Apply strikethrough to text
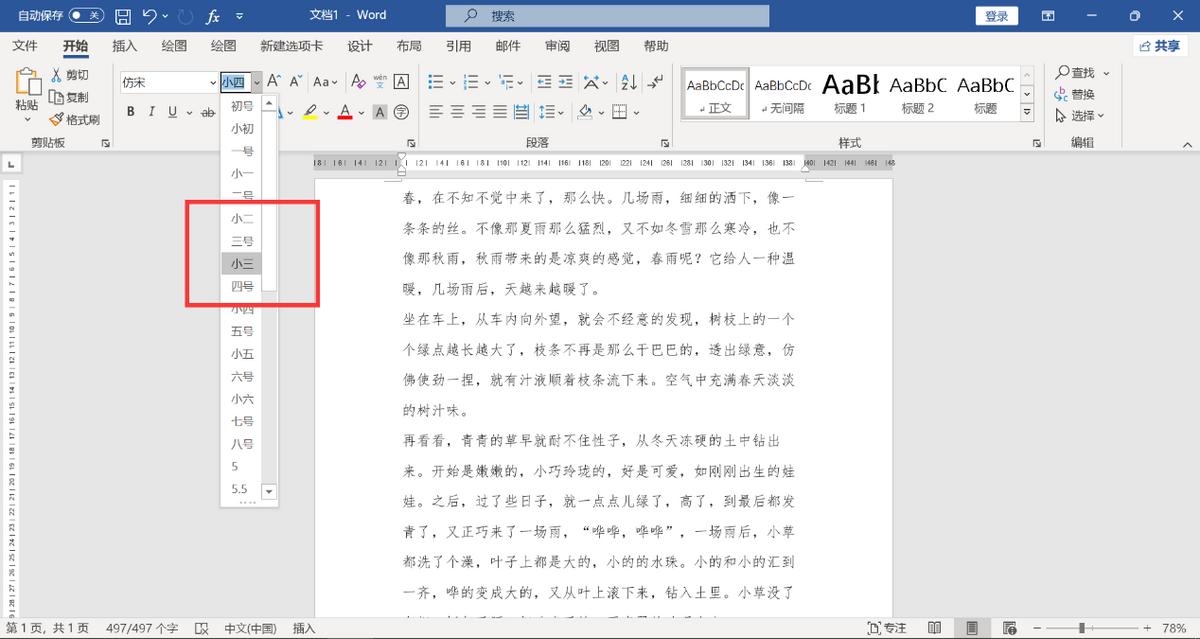The height and width of the screenshot is (639, 1200). tap(206, 112)
